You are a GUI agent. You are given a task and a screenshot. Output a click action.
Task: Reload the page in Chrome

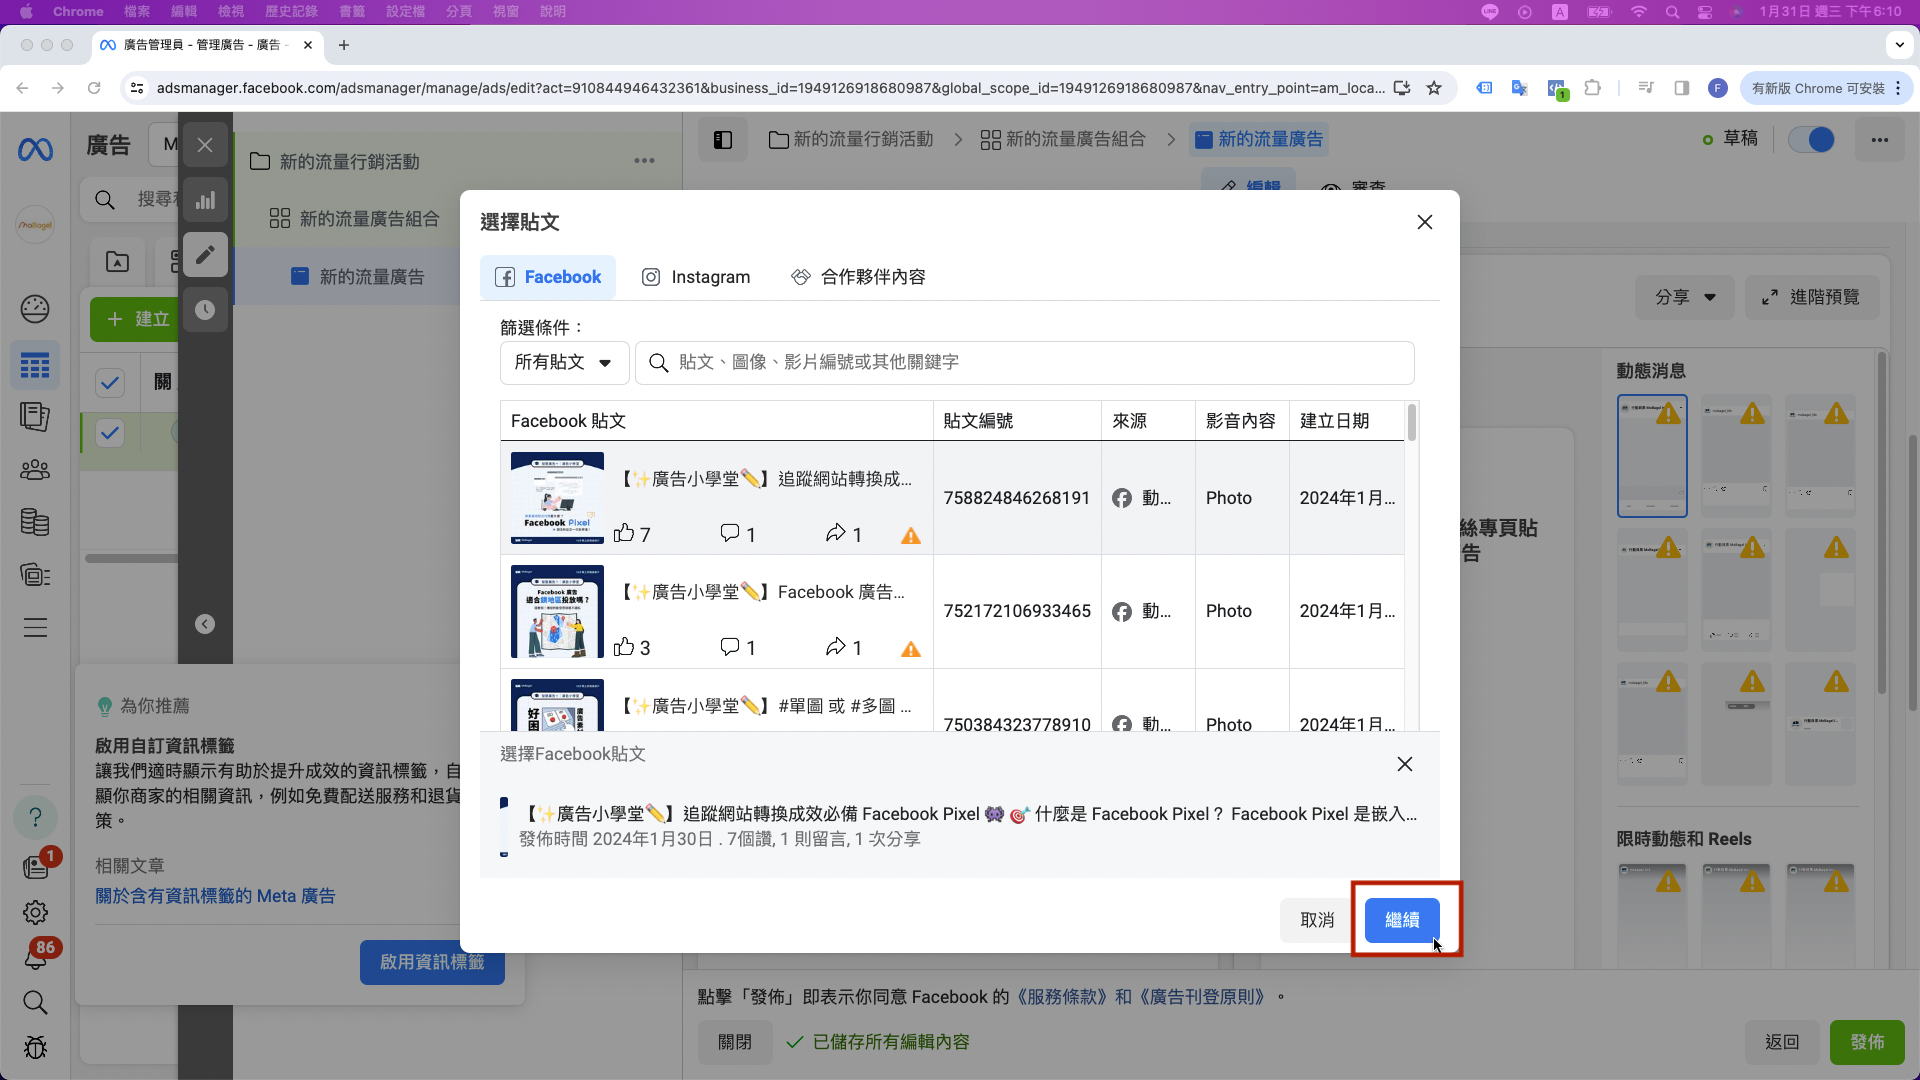click(94, 88)
